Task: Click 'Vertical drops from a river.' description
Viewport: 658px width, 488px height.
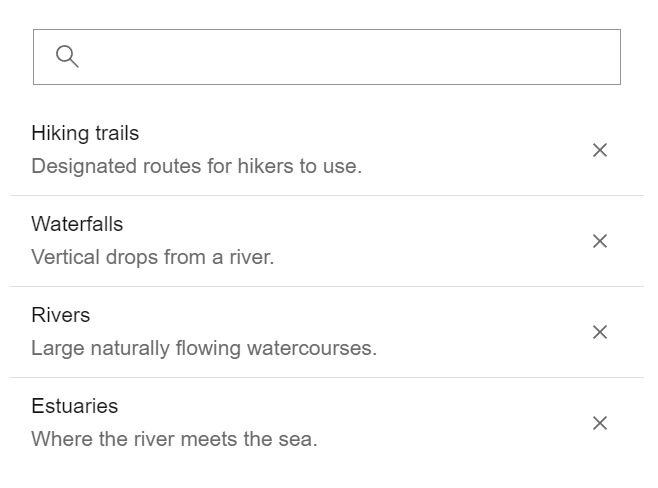Action: coord(152,257)
